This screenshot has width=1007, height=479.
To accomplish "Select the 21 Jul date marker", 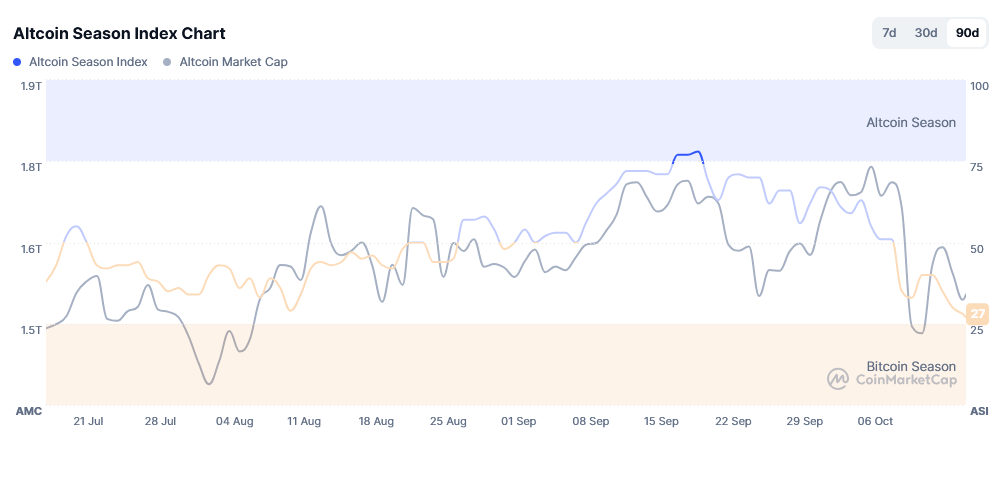I will pyautogui.click(x=89, y=422).
